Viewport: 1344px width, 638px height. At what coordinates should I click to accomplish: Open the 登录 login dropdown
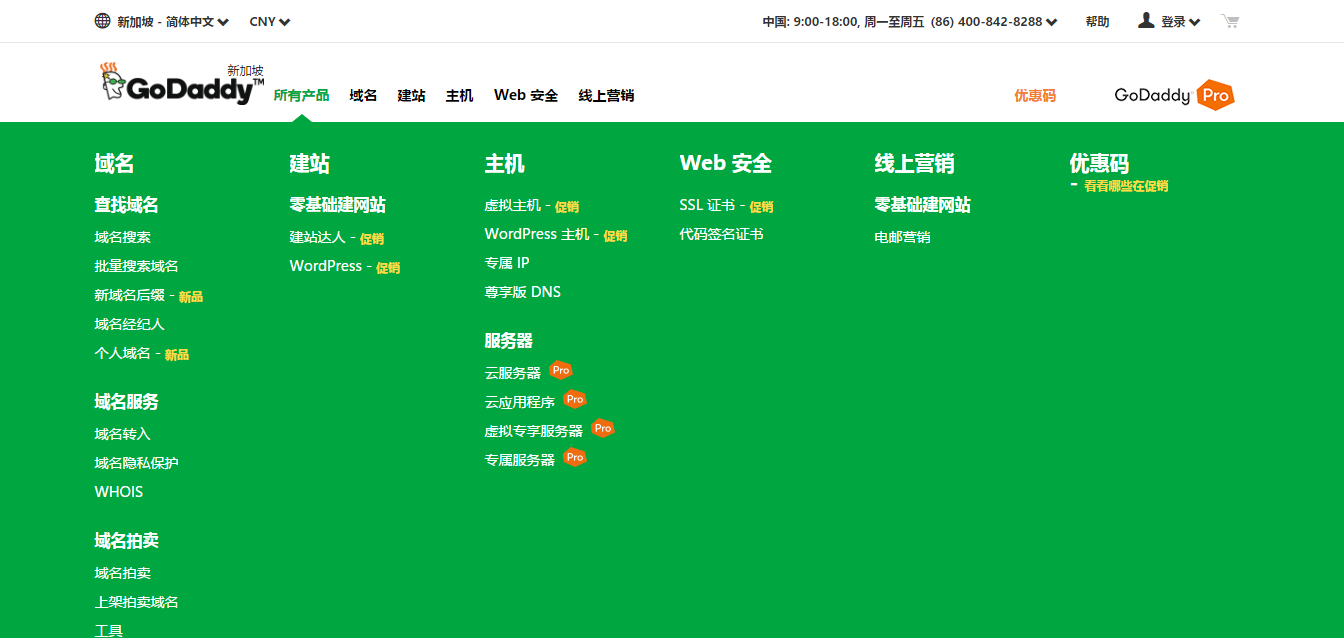1180,22
